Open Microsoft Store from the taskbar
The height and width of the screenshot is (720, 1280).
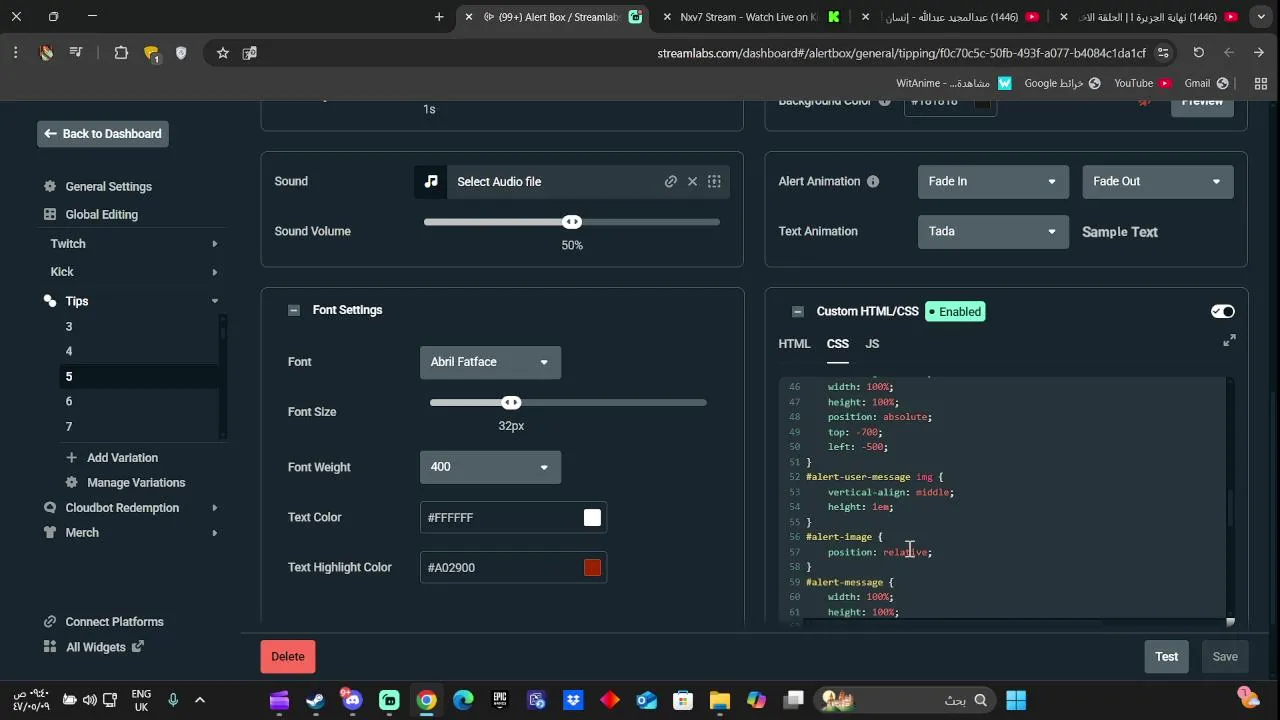(683, 700)
